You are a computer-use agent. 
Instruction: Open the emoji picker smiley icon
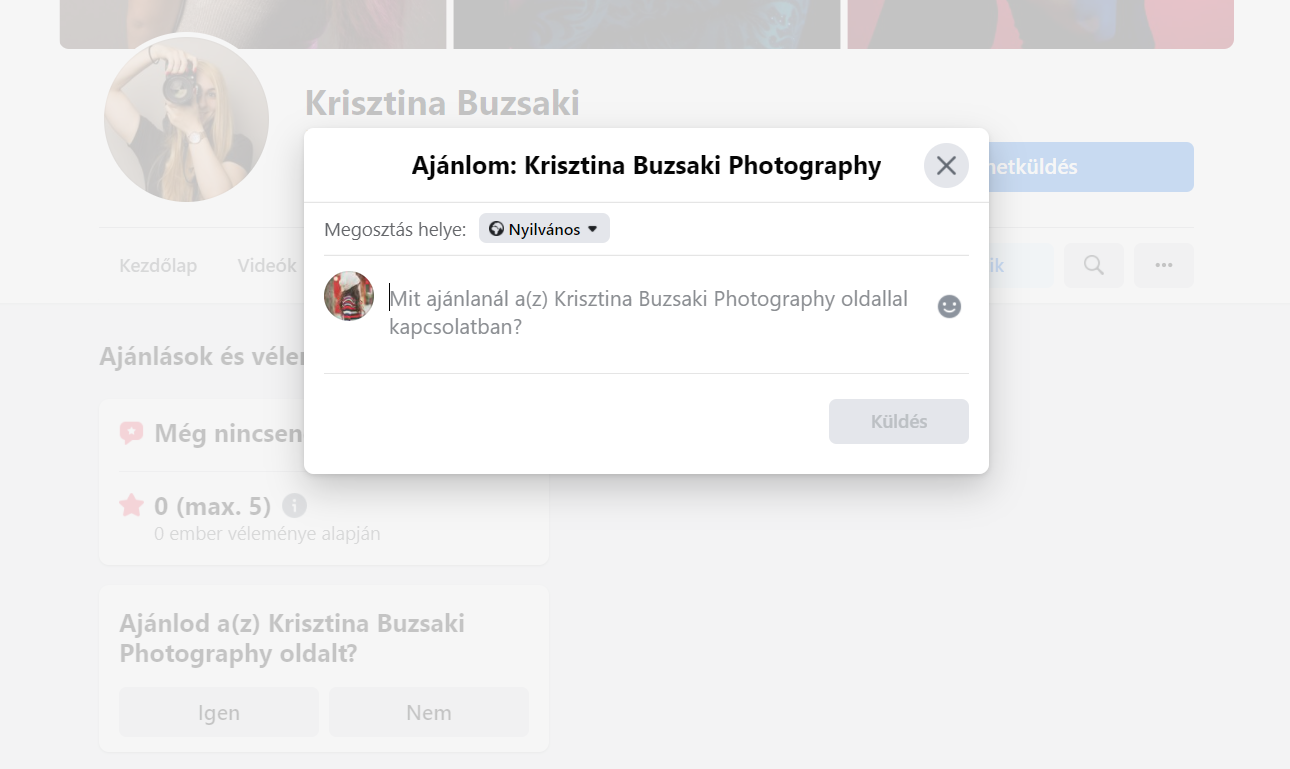click(949, 307)
